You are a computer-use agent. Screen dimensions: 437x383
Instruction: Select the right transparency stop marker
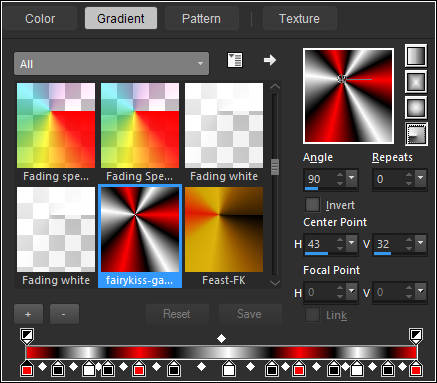click(x=416, y=336)
